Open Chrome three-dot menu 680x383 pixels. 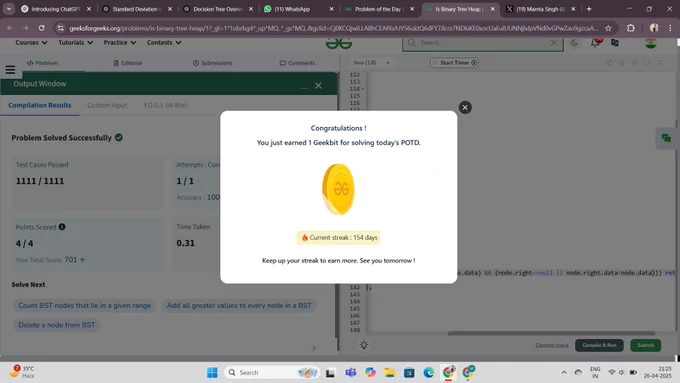click(x=670, y=28)
